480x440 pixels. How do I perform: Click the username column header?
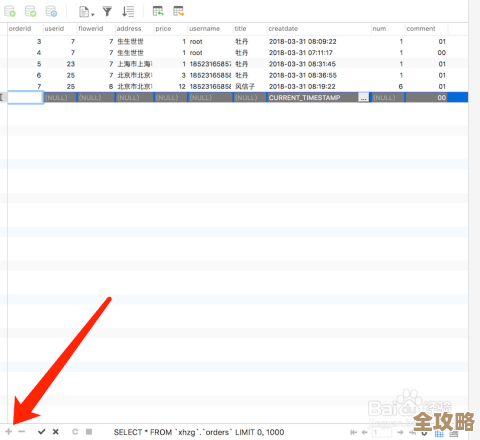coord(204,29)
